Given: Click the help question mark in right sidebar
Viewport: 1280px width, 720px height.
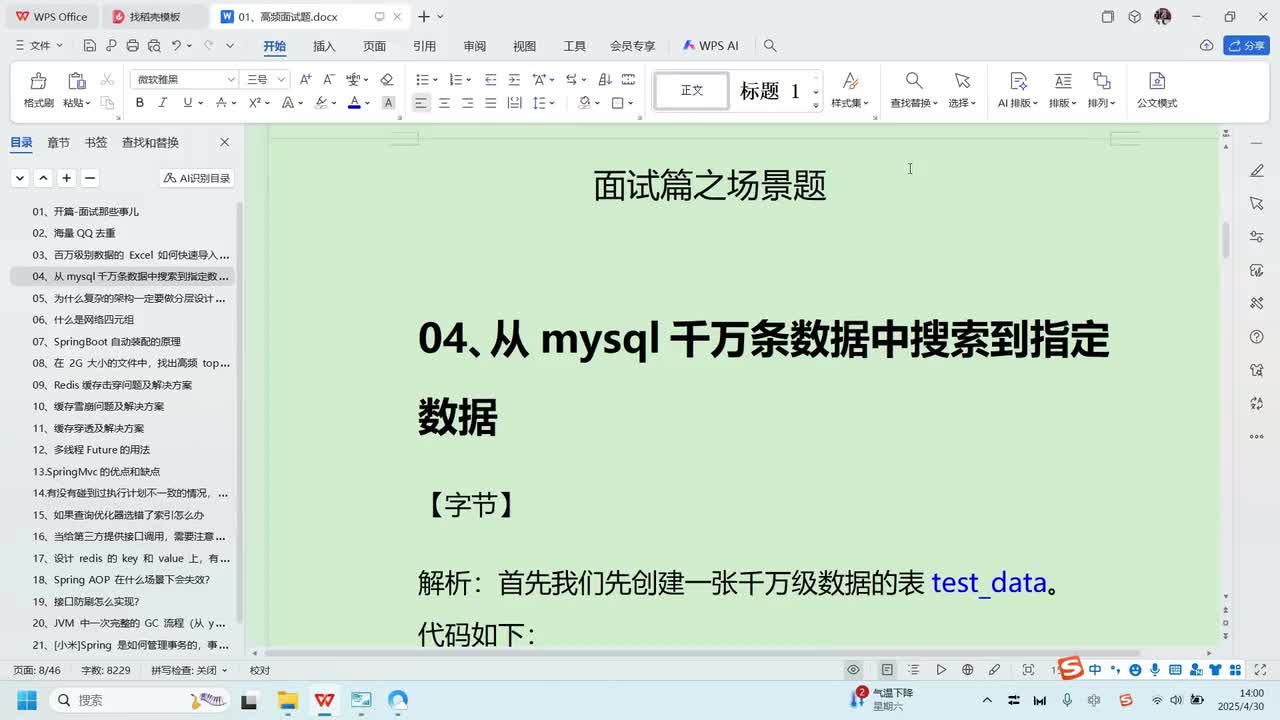Looking at the screenshot, I should tap(1257, 336).
